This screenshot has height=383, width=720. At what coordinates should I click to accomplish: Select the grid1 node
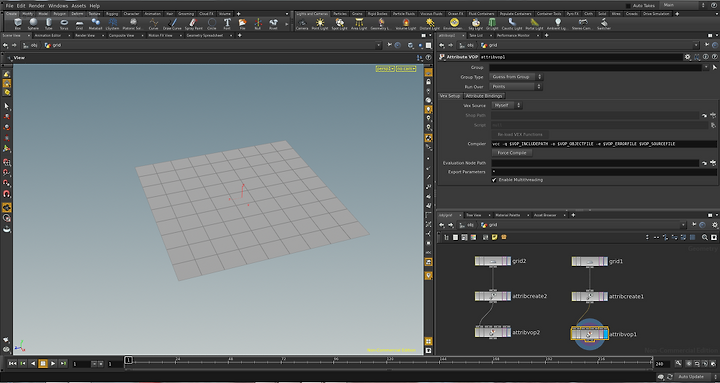coord(590,261)
